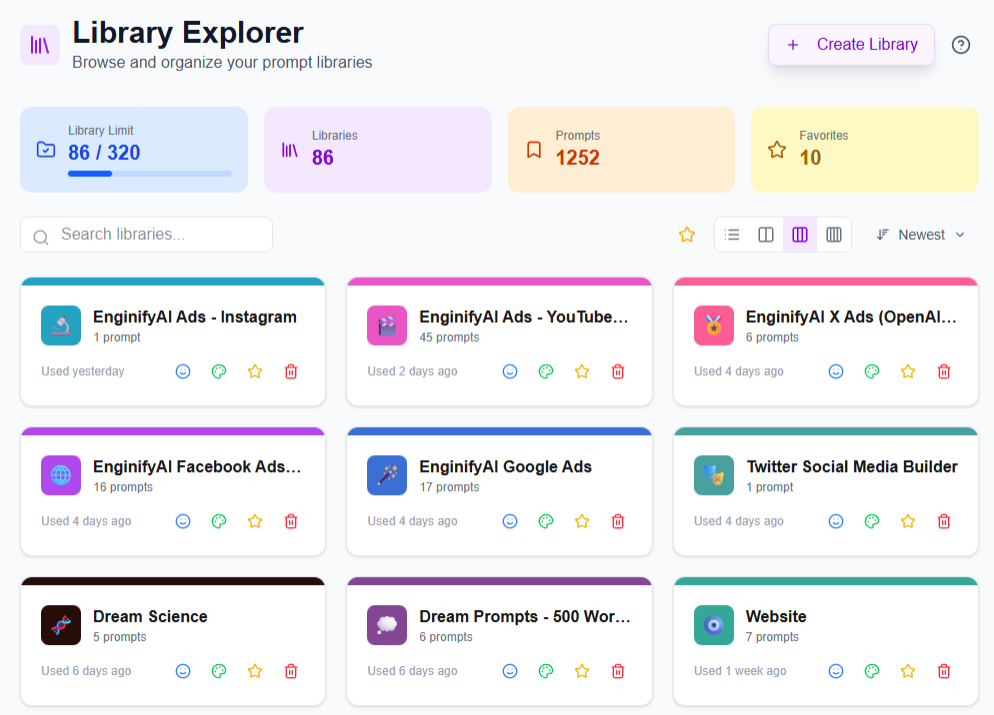Click the microscope thumbnail of Instagram library
Screen dimensions: 994x715
click(61, 326)
